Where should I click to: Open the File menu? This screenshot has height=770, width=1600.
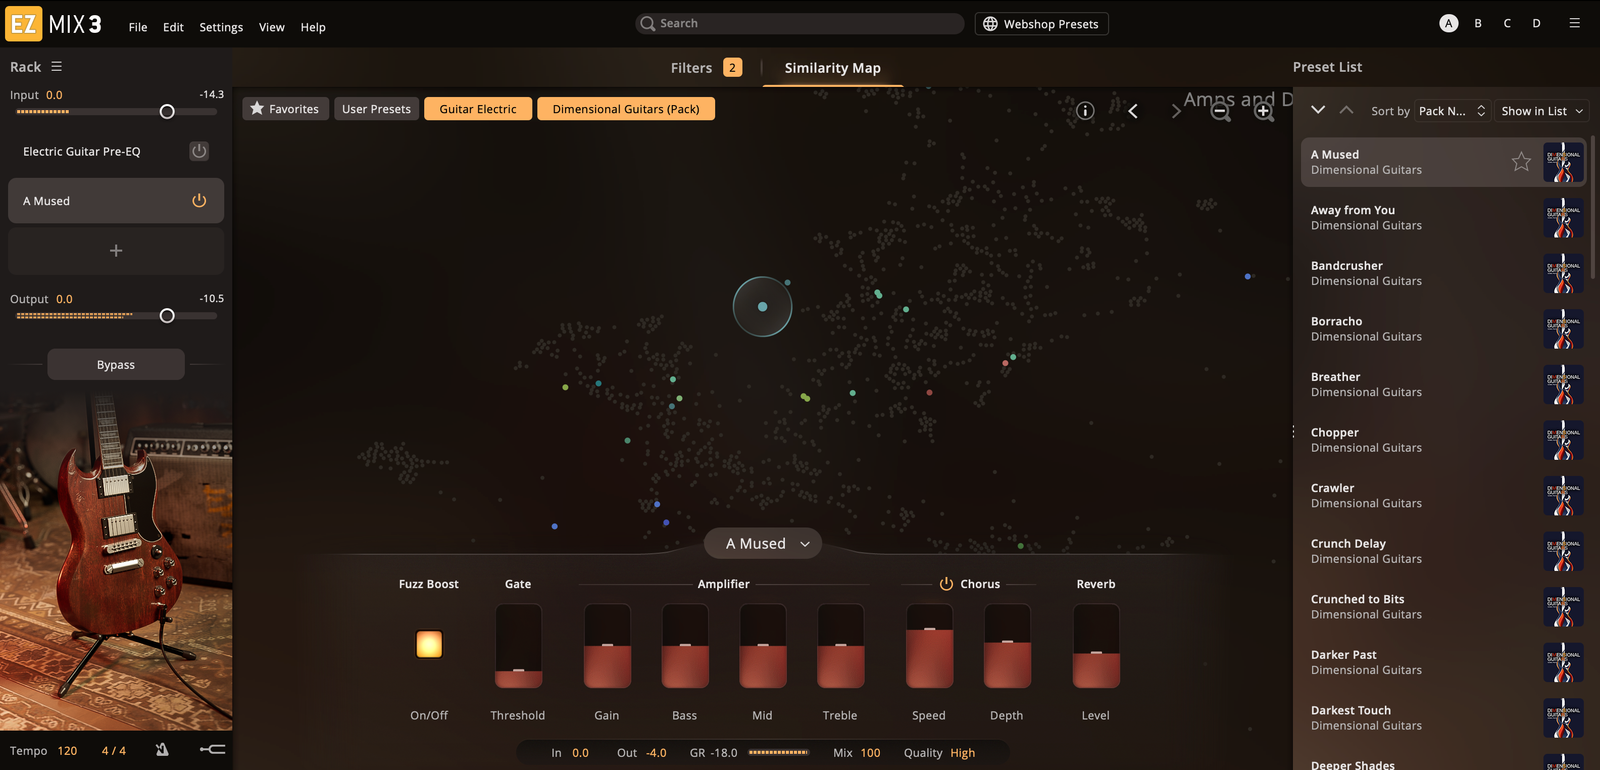click(138, 27)
